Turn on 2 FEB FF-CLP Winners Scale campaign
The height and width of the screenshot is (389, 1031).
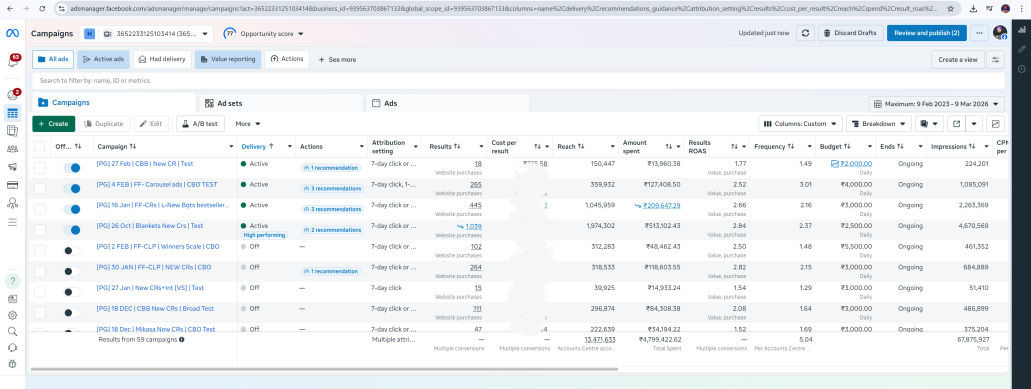pyautogui.click(x=72, y=251)
